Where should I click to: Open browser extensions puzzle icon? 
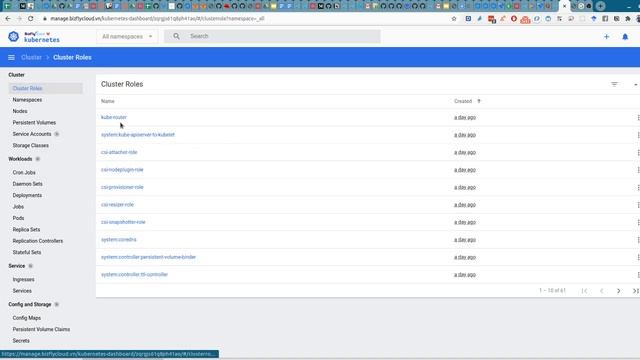pos(628,18)
